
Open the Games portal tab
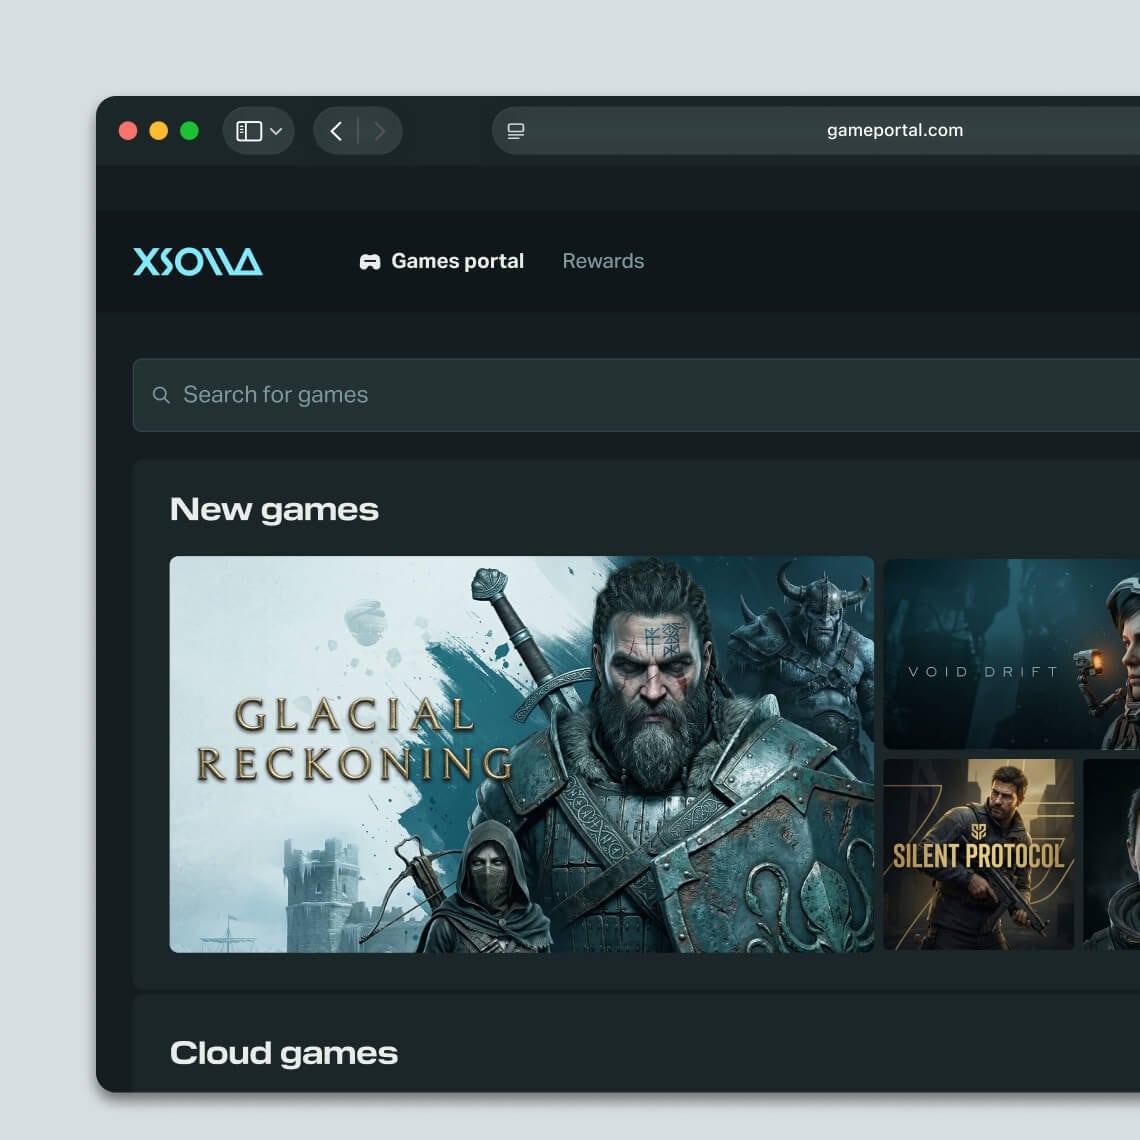click(457, 261)
